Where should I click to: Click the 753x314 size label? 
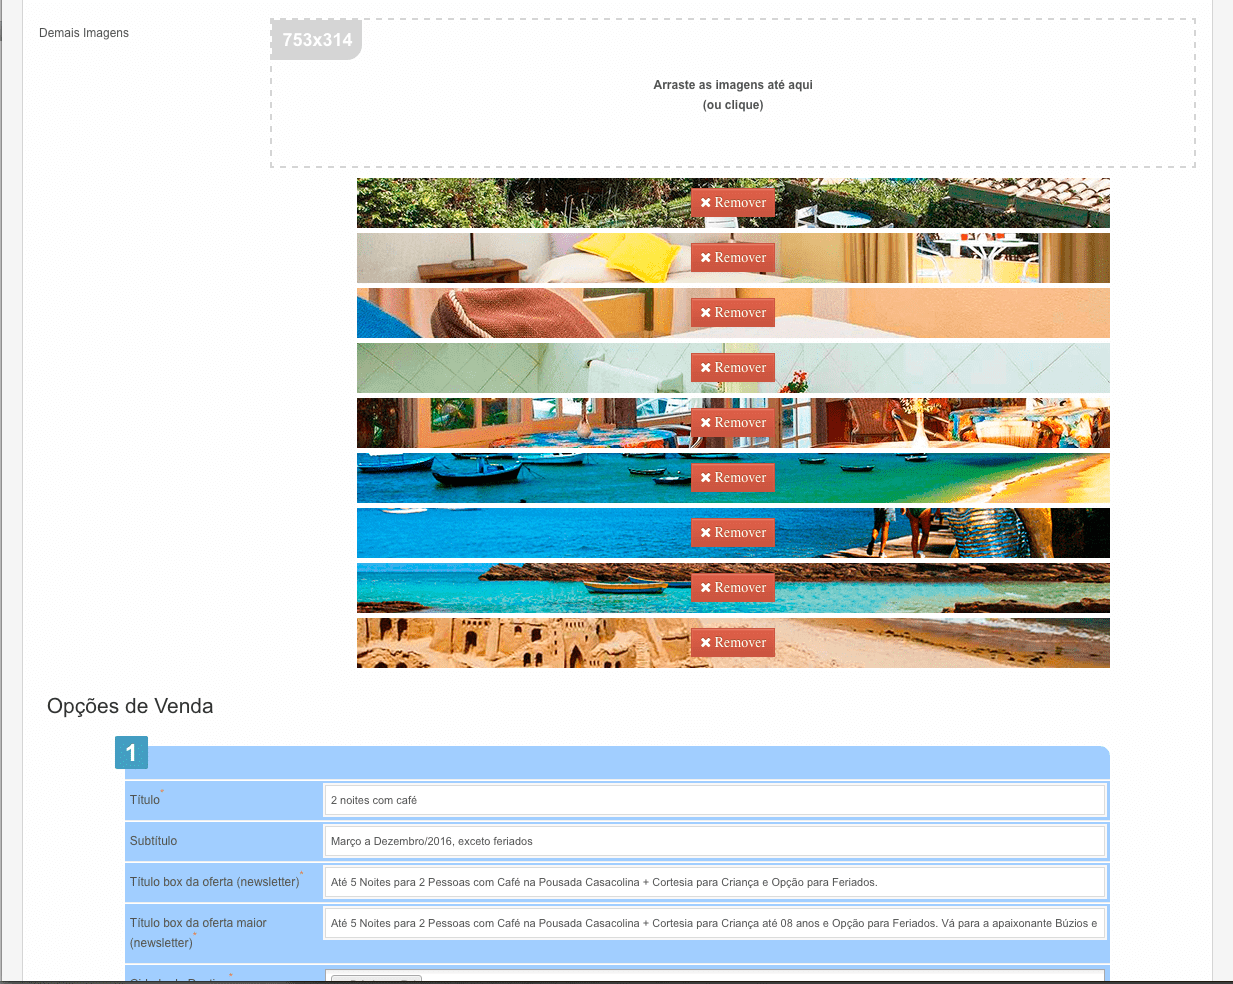(317, 40)
